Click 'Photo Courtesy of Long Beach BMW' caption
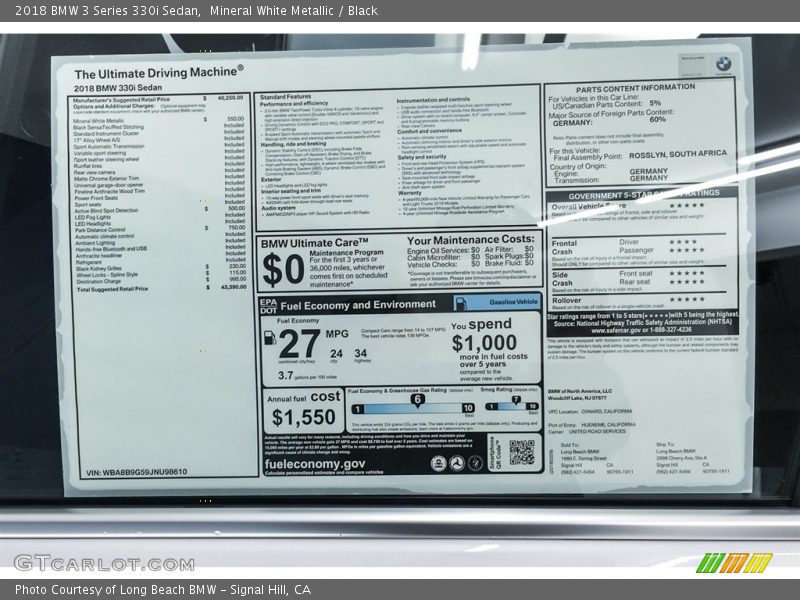Viewport: 800px width, 600px height. (116, 590)
